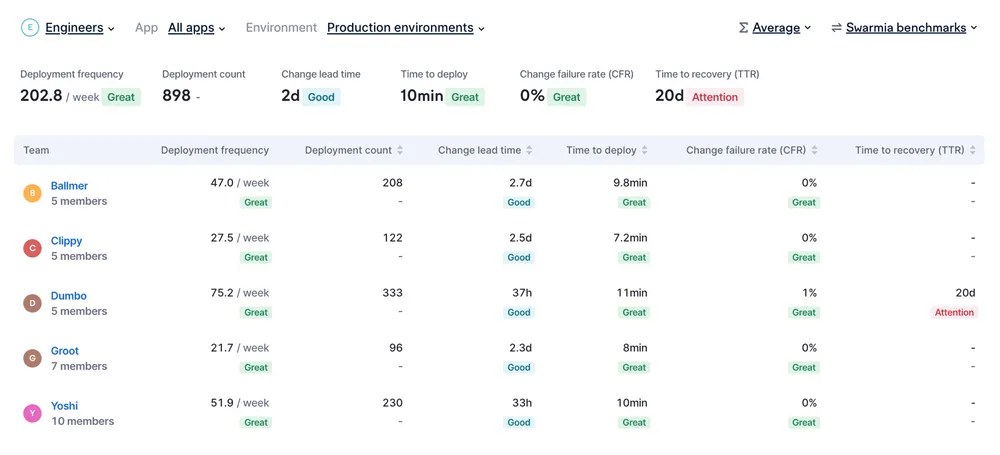The width and height of the screenshot is (1000, 455).
Task: Click the Yoshi team avatar icon
Action: tap(33, 413)
